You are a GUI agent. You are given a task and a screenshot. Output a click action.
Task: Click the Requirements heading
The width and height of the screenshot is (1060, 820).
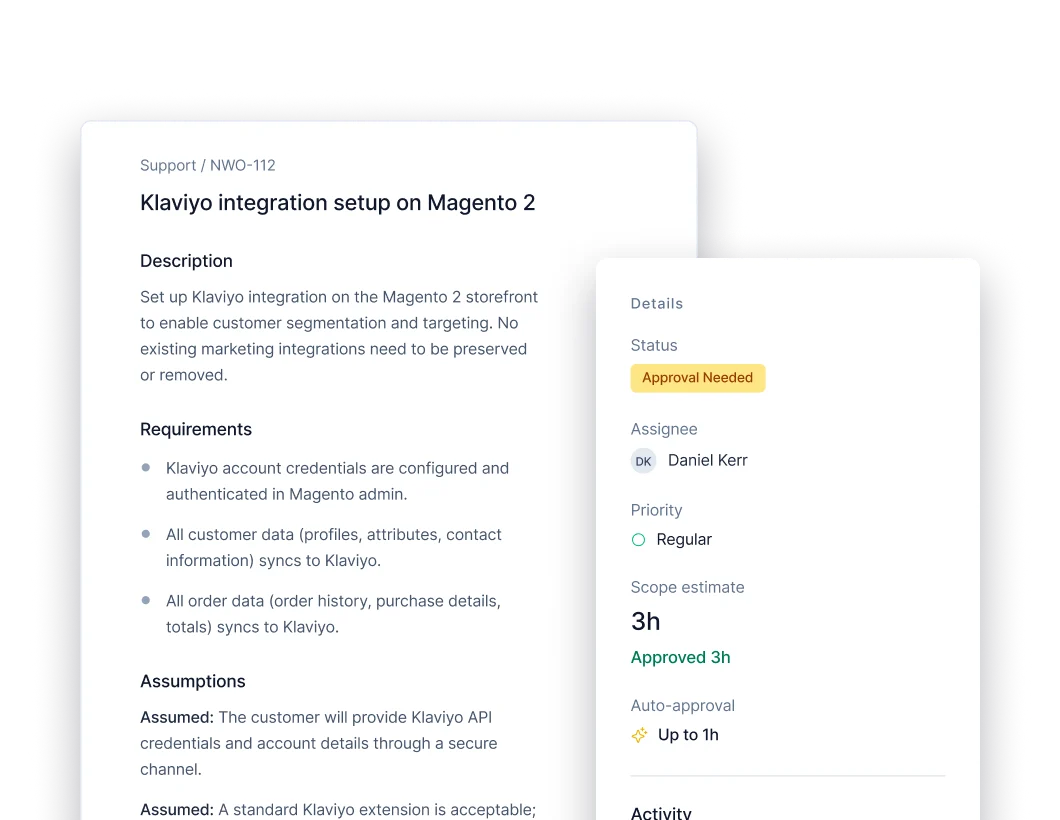(195, 429)
